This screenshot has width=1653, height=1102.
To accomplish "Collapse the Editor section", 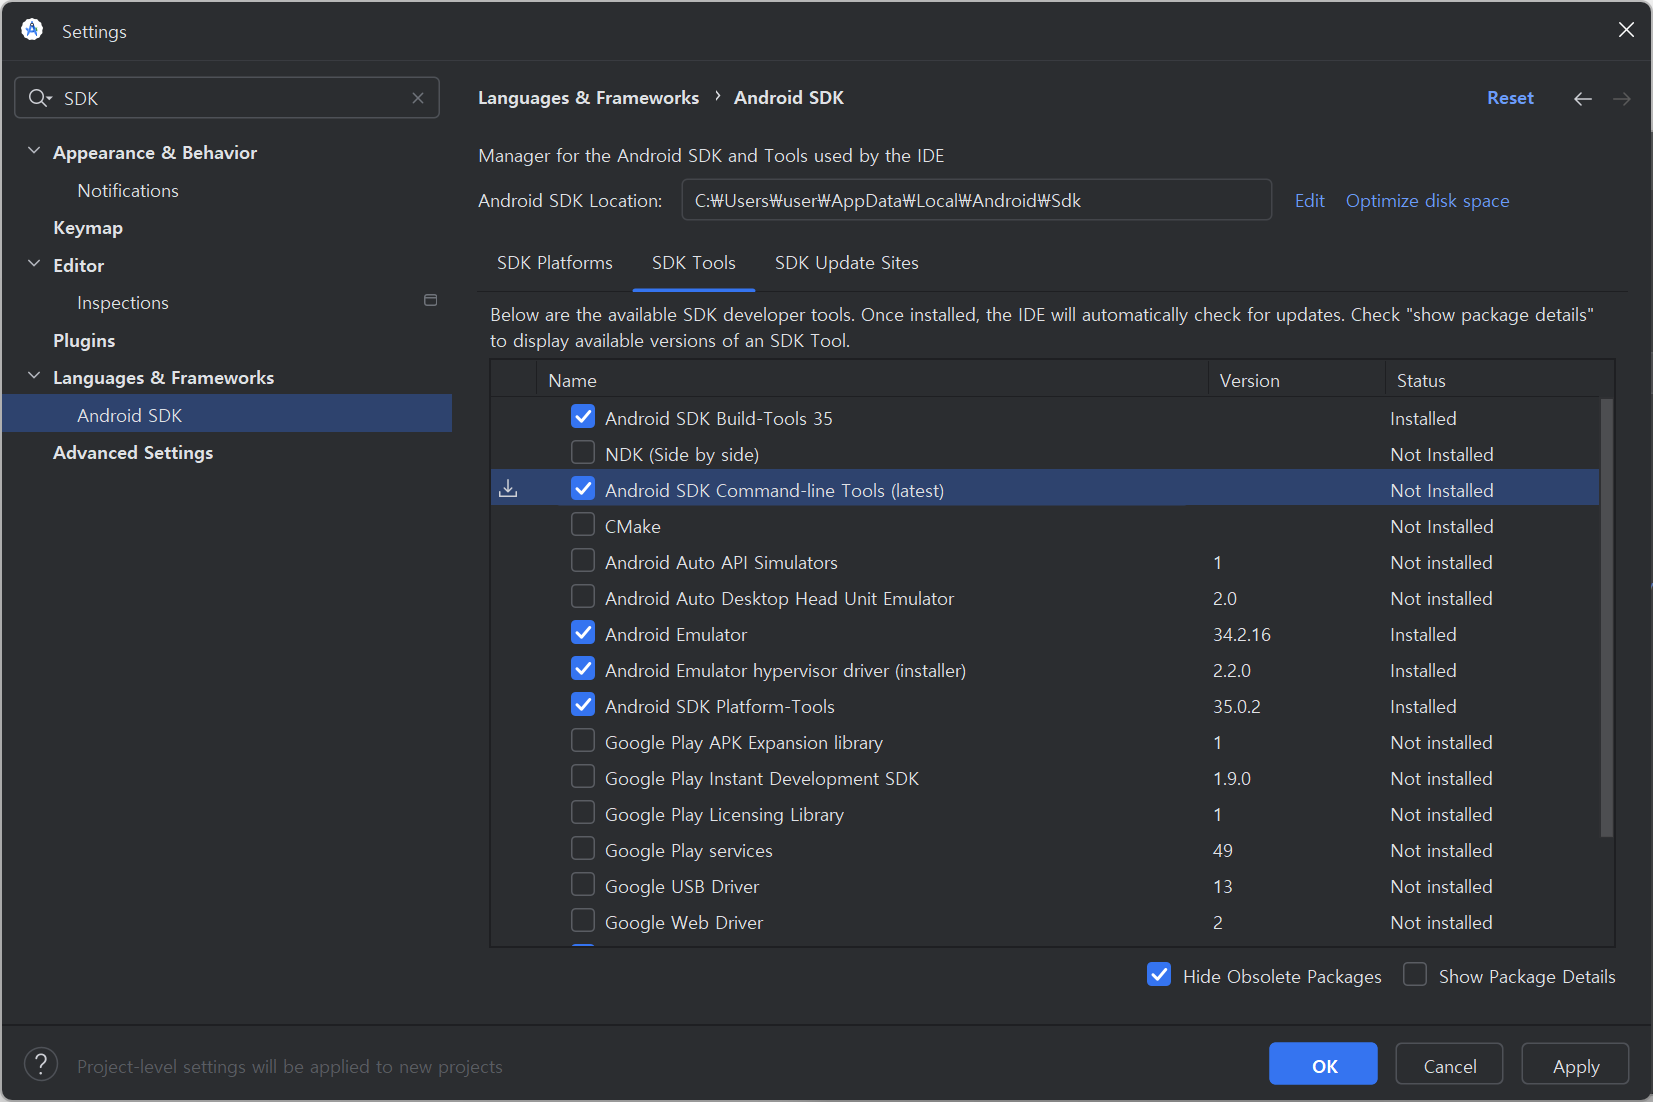I will (34, 264).
